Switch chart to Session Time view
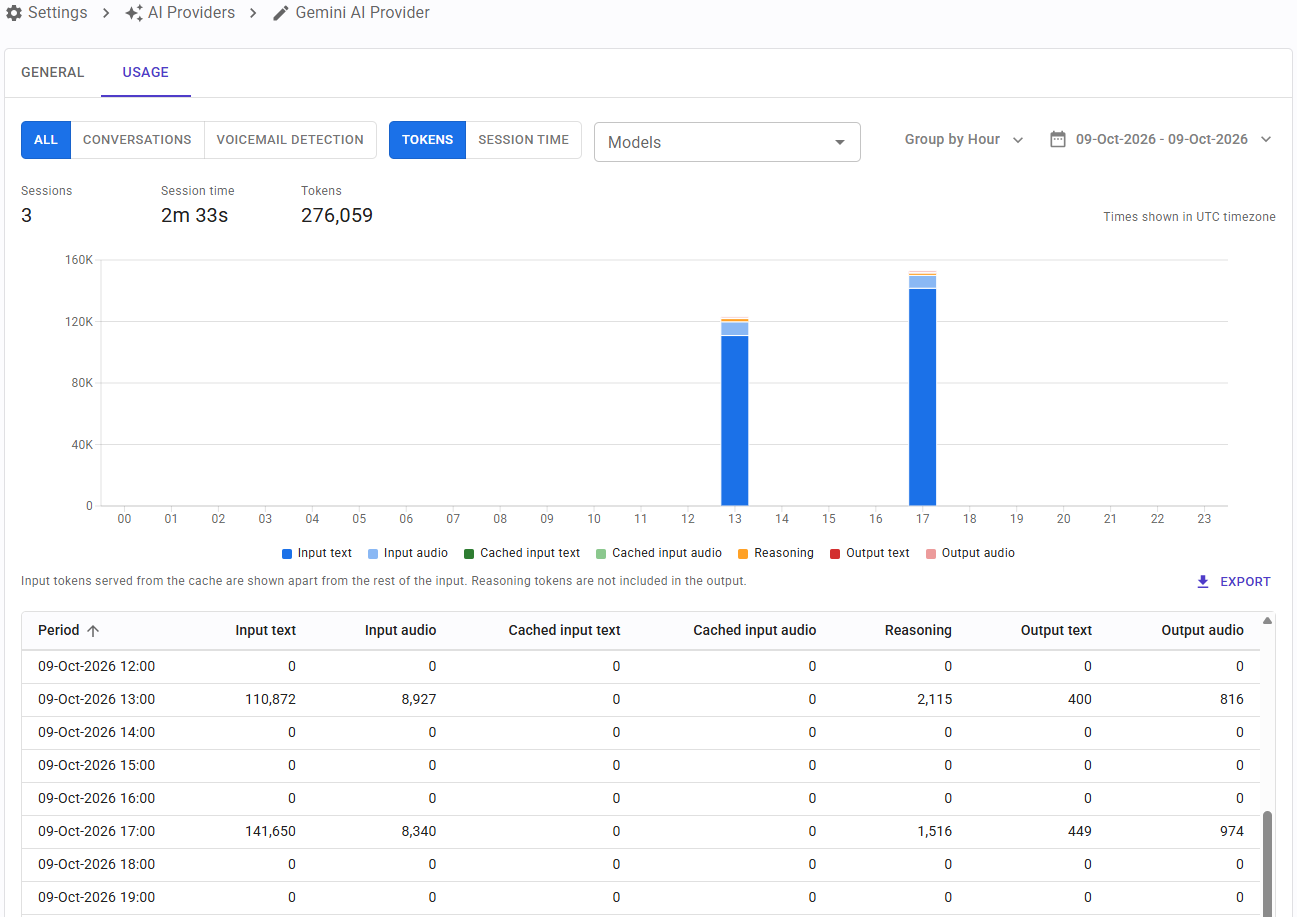Image resolution: width=1297 pixels, height=917 pixels. pos(523,140)
